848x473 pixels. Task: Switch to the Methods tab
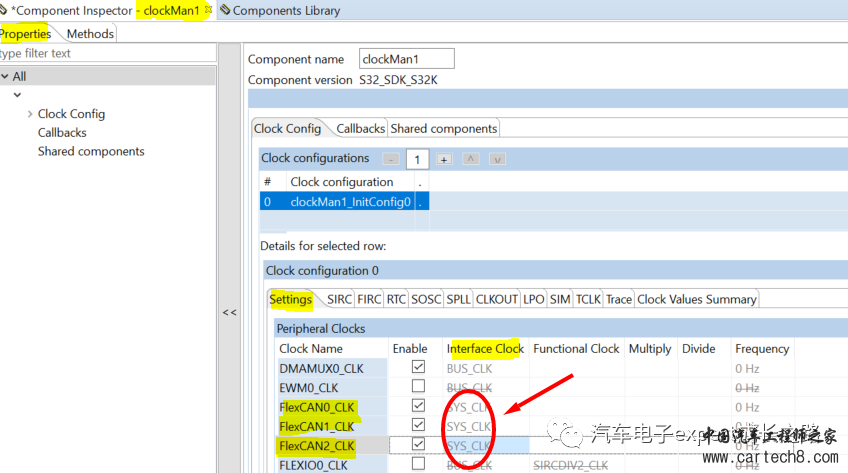[x=90, y=34]
